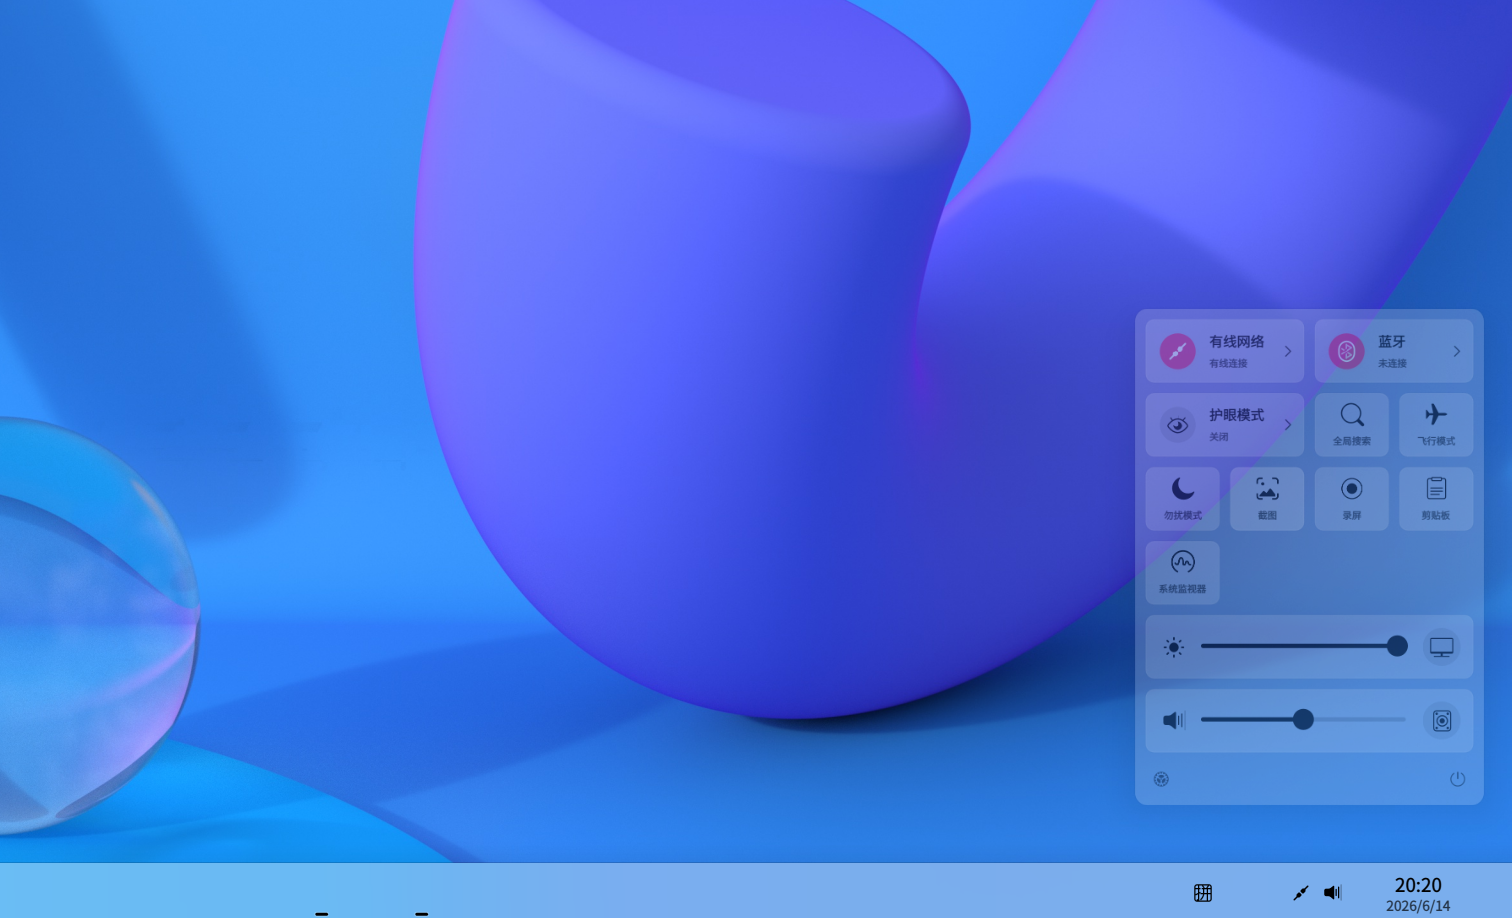Click the wired network tray icon in taskbar

point(1300,892)
